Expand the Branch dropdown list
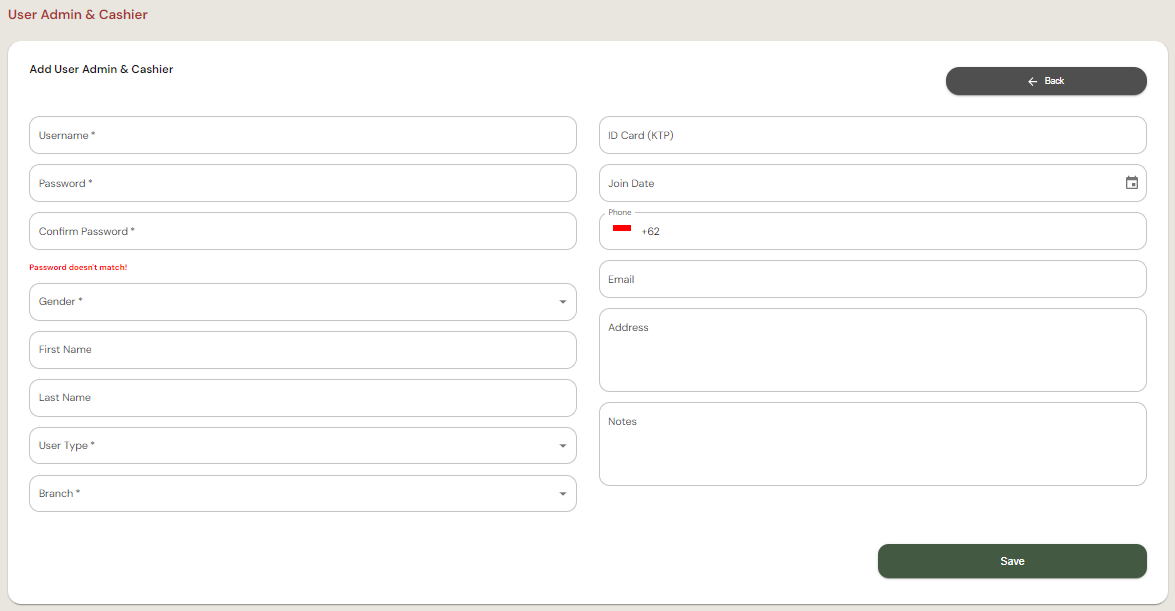 [302, 494]
